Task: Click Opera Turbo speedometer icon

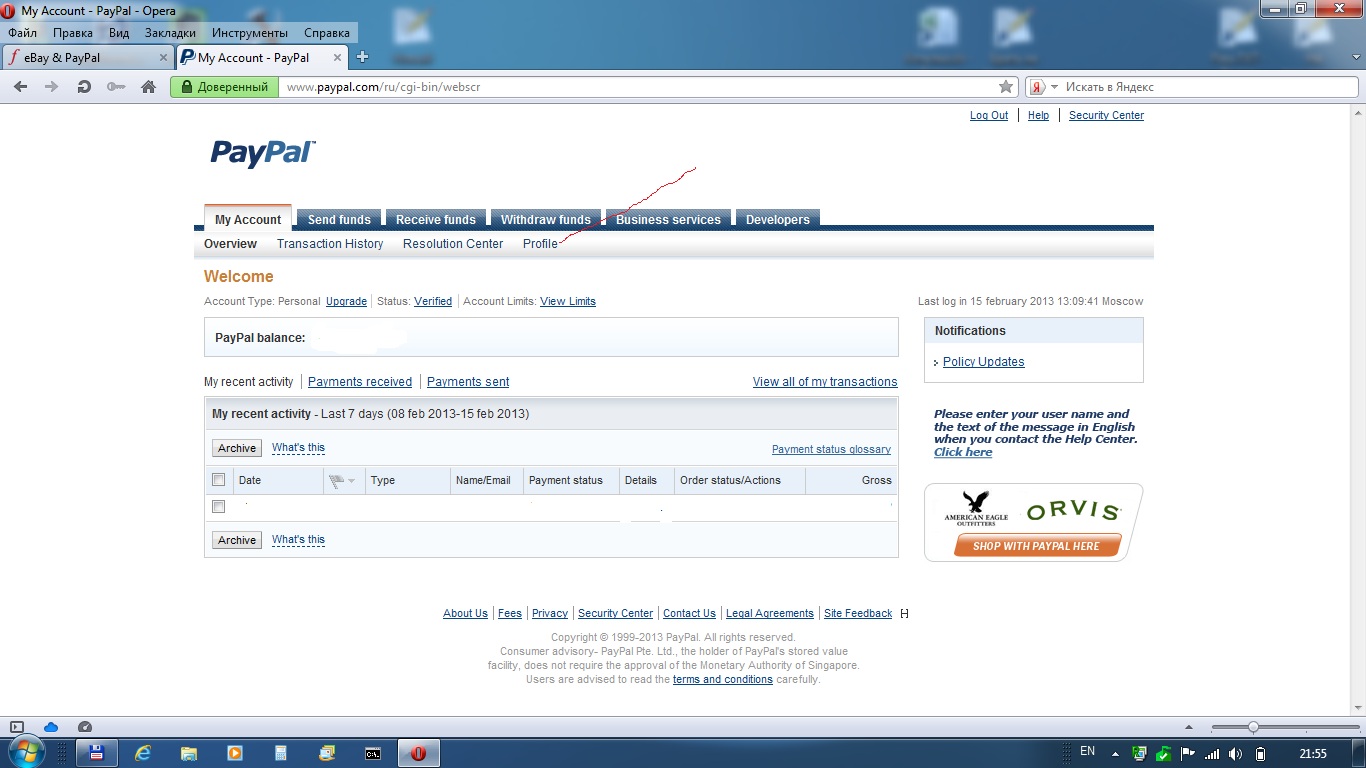Action: 85,727
